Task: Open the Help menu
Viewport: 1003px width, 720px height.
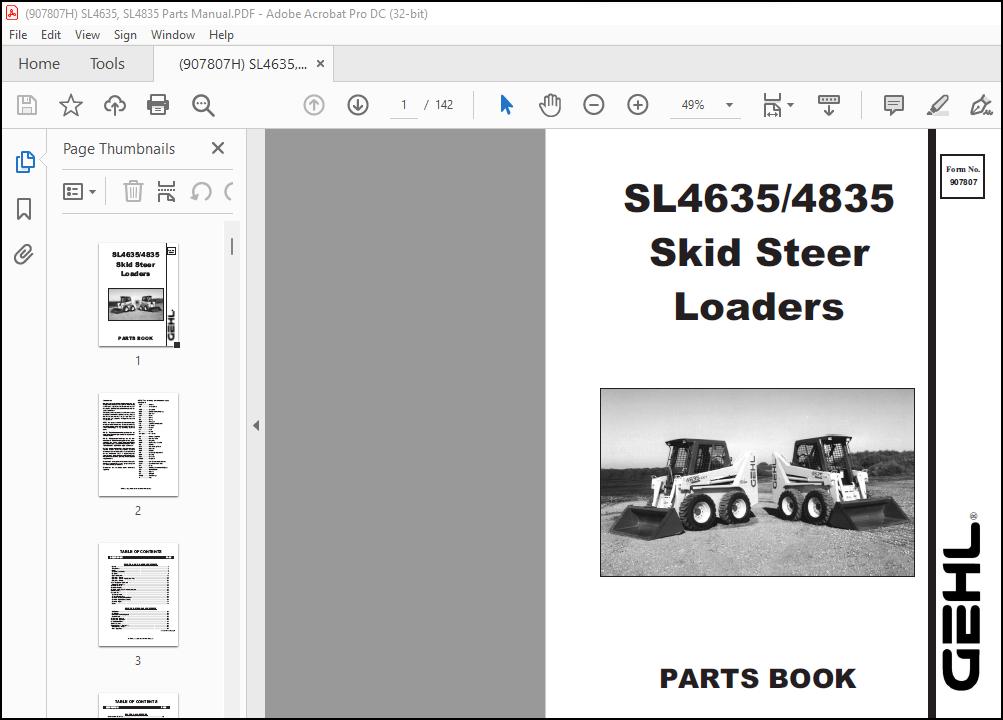Action: coord(221,35)
